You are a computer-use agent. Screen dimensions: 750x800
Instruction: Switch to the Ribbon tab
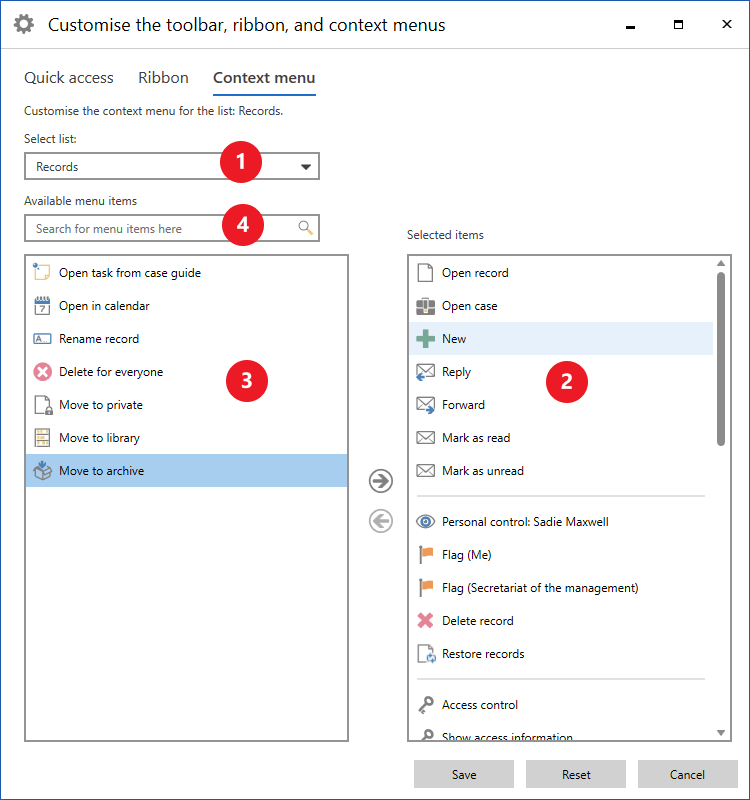tap(163, 77)
